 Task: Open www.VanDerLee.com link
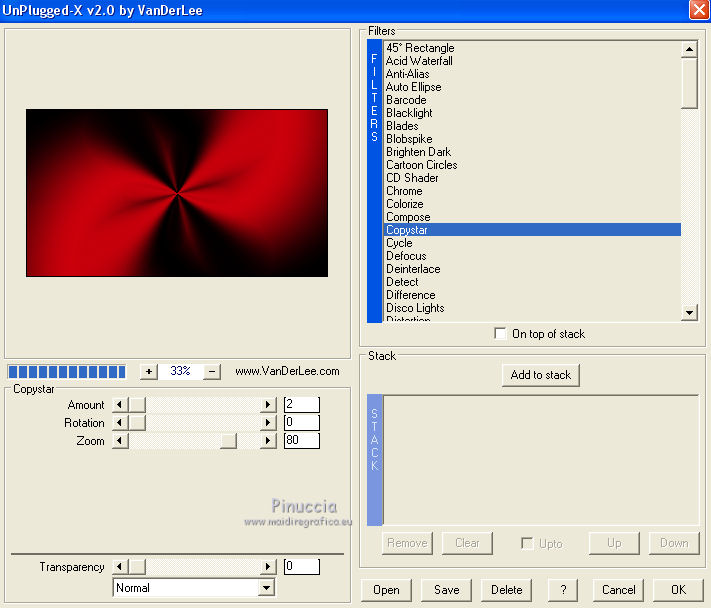[x=287, y=371]
